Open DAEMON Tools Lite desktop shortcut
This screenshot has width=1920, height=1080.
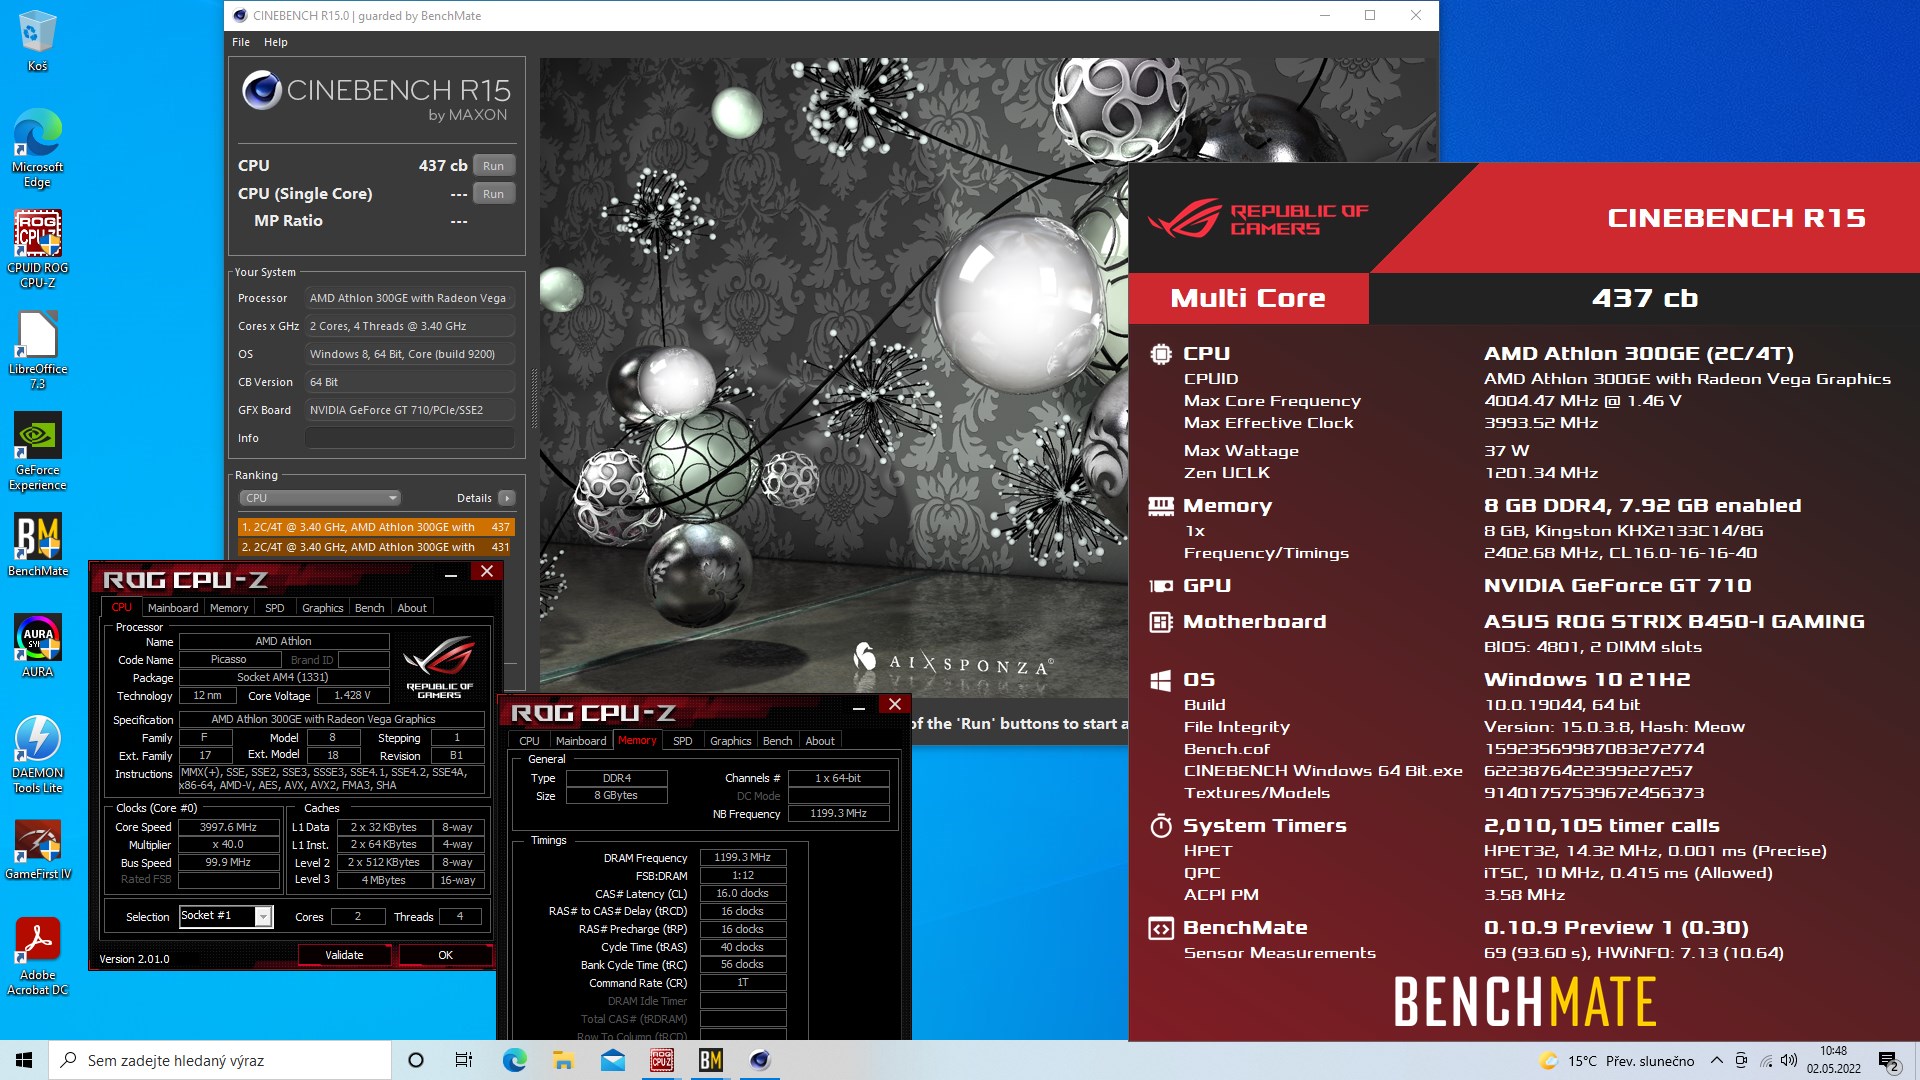(37, 755)
